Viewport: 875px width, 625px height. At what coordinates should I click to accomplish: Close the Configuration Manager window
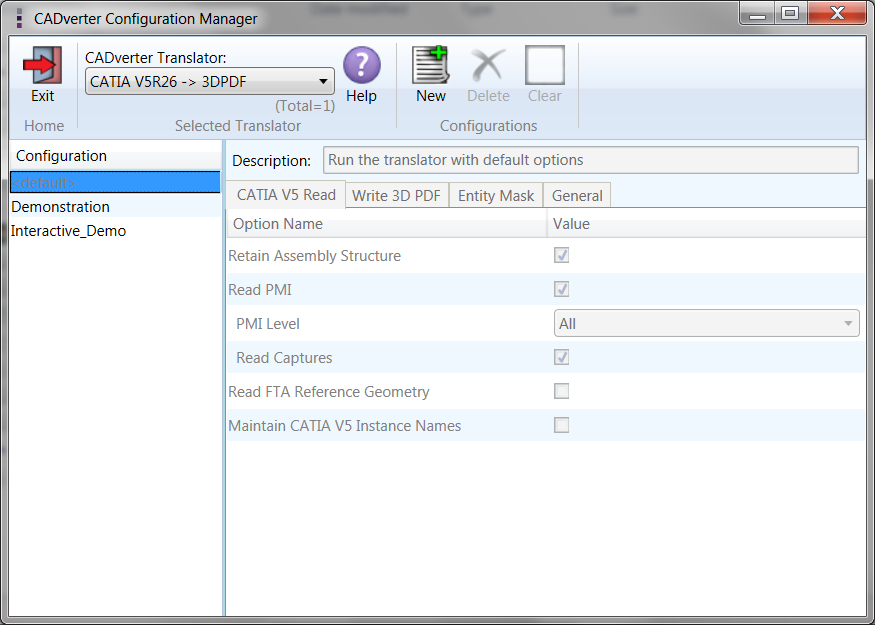point(837,13)
